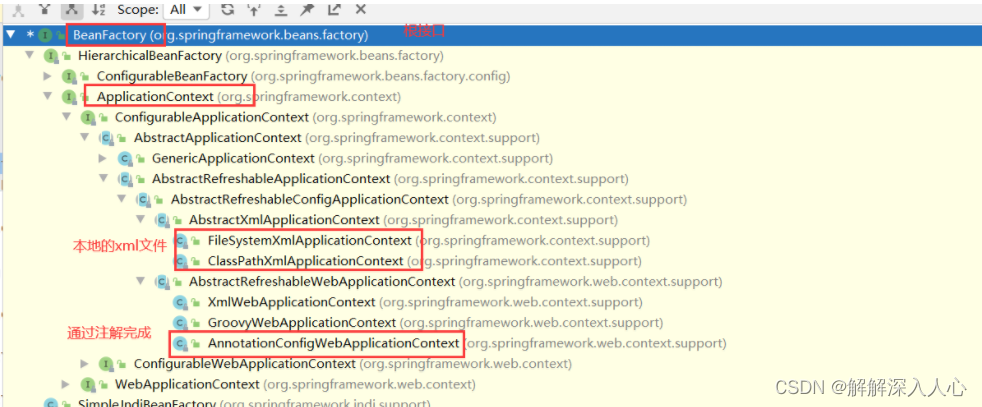Collapse the HierarchicalBeanFactory node
Viewport: 982px width, 407px height.
coord(29,55)
